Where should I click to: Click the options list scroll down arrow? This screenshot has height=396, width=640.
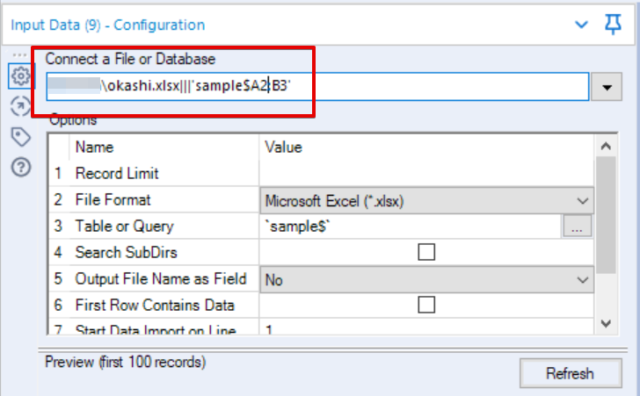(606, 323)
